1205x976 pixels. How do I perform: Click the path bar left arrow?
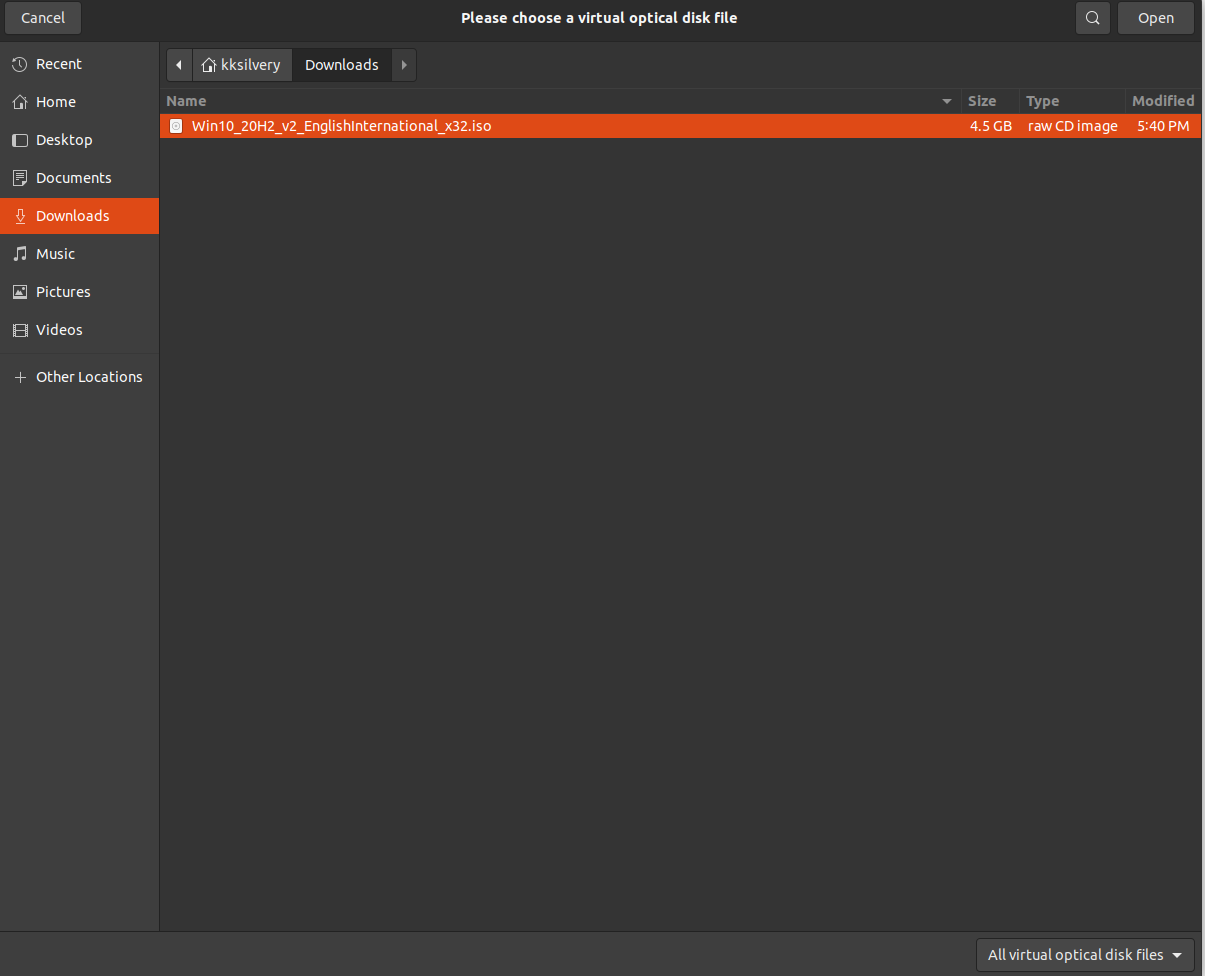click(x=179, y=65)
